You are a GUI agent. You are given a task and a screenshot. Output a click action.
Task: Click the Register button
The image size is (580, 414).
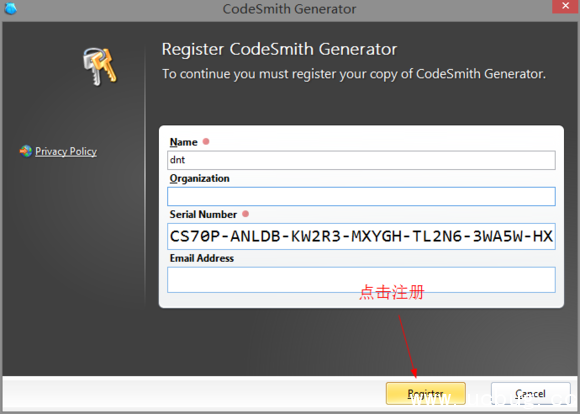point(425,393)
